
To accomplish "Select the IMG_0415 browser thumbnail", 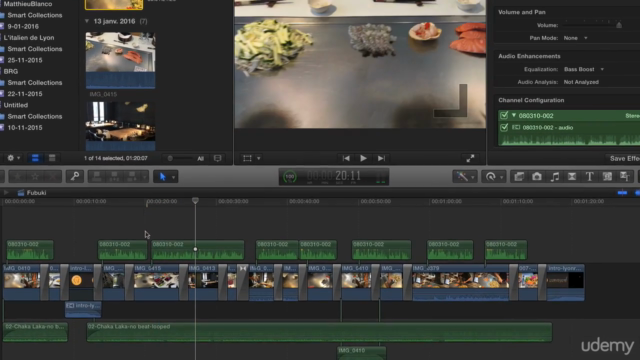I will click(120, 60).
